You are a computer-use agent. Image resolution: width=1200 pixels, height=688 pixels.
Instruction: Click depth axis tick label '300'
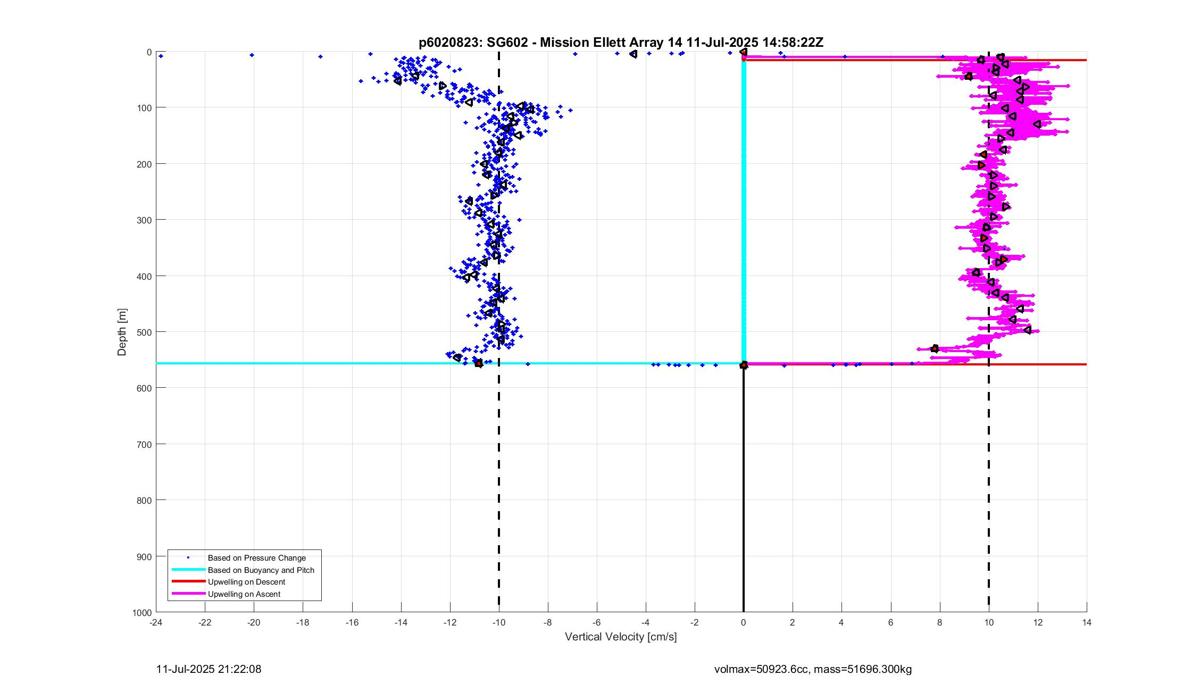coord(144,220)
